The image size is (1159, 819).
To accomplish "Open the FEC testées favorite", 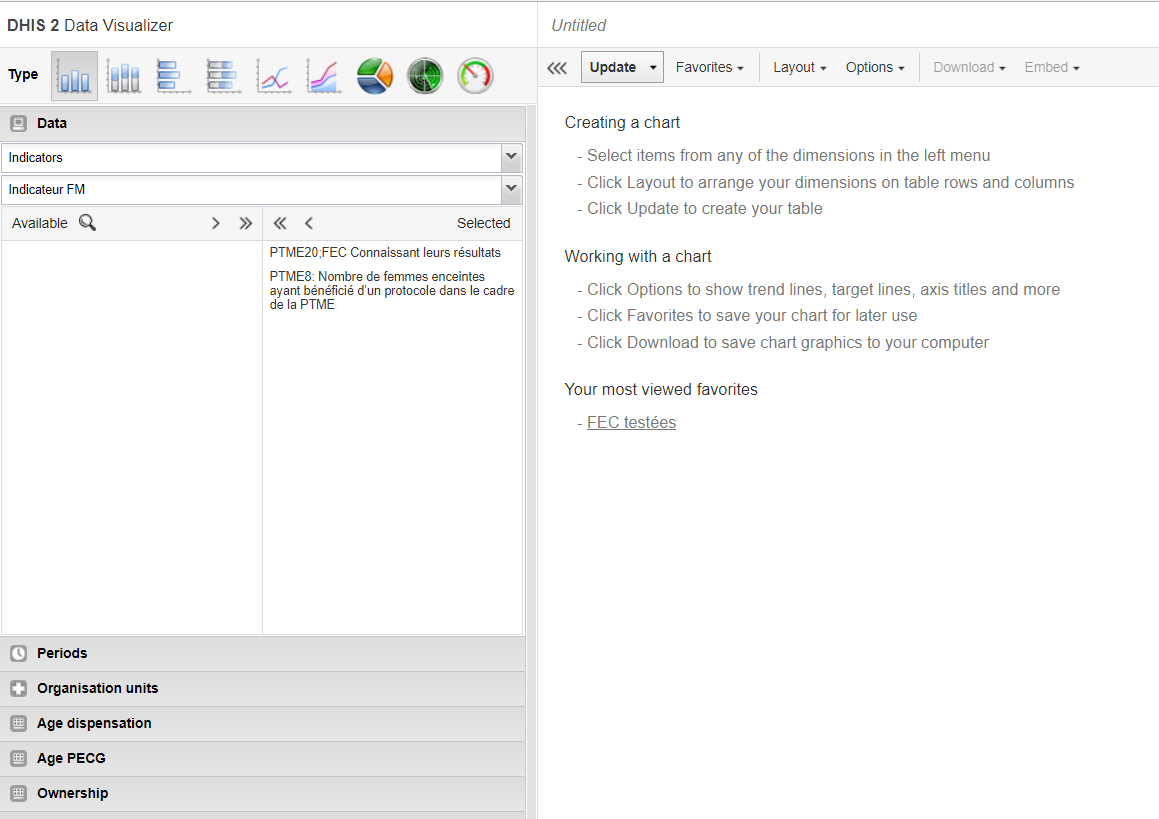I will tap(631, 423).
